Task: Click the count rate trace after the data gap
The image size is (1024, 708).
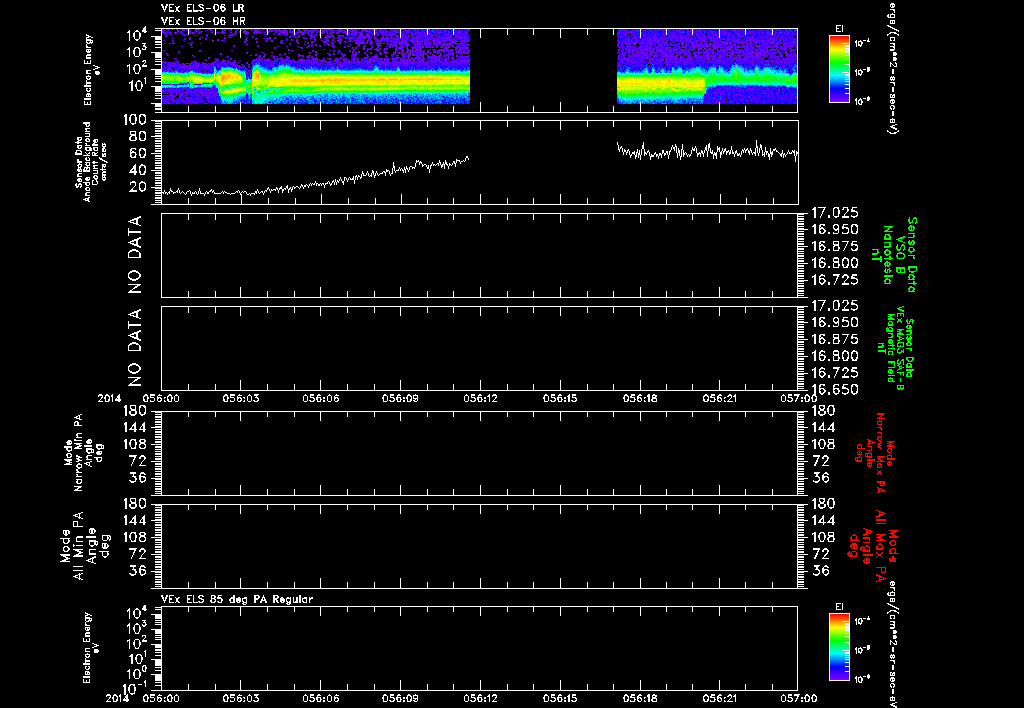Action: 707,152
